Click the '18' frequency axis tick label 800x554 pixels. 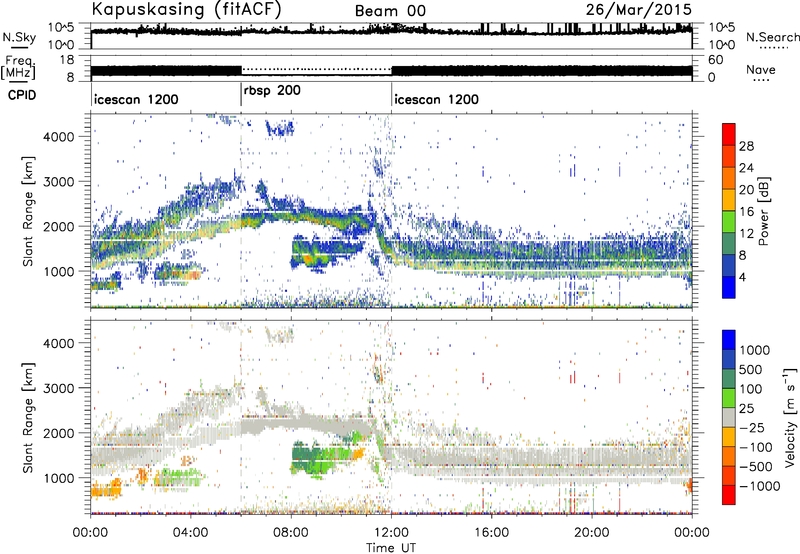click(x=67, y=60)
